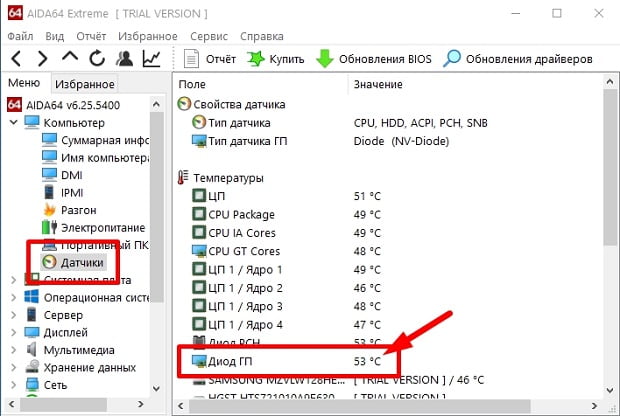Refresh using the circular arrow icon
The width and height of the screenshot is (620, 416).
[97, 59]
